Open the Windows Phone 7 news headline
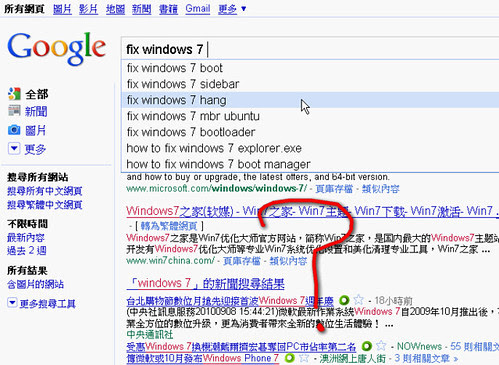This screenshot has width=499, height=365. (x=203, y=358)
